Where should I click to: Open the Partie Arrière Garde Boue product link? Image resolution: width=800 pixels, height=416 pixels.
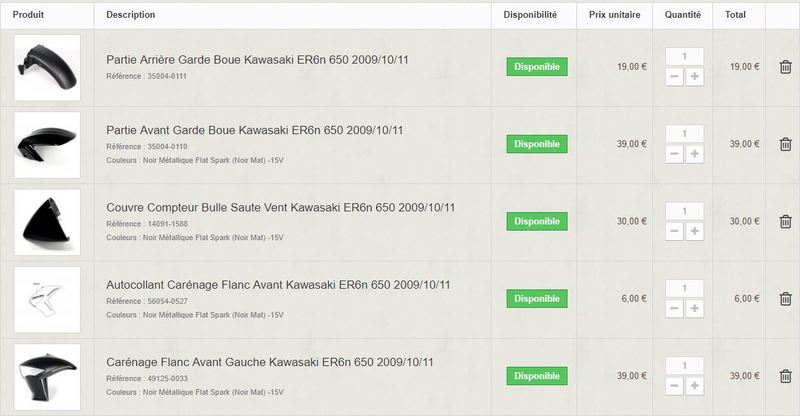pos(257,60)
